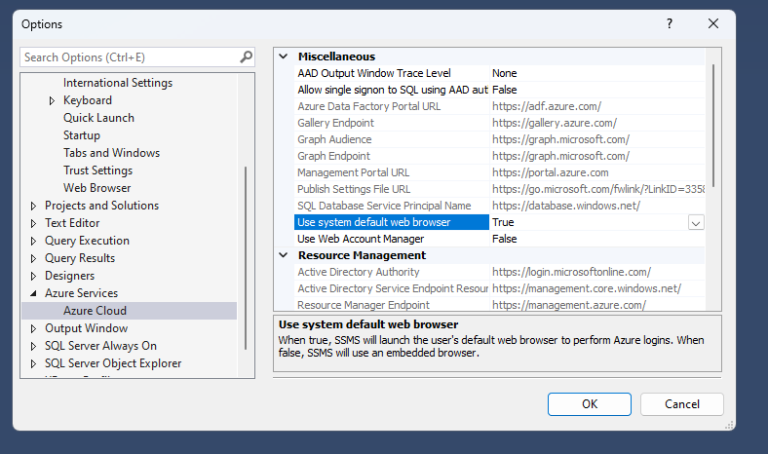Collapse the Resource Management section
The image size is (768, 454).
pyautogui.click(x=283, y=255)
